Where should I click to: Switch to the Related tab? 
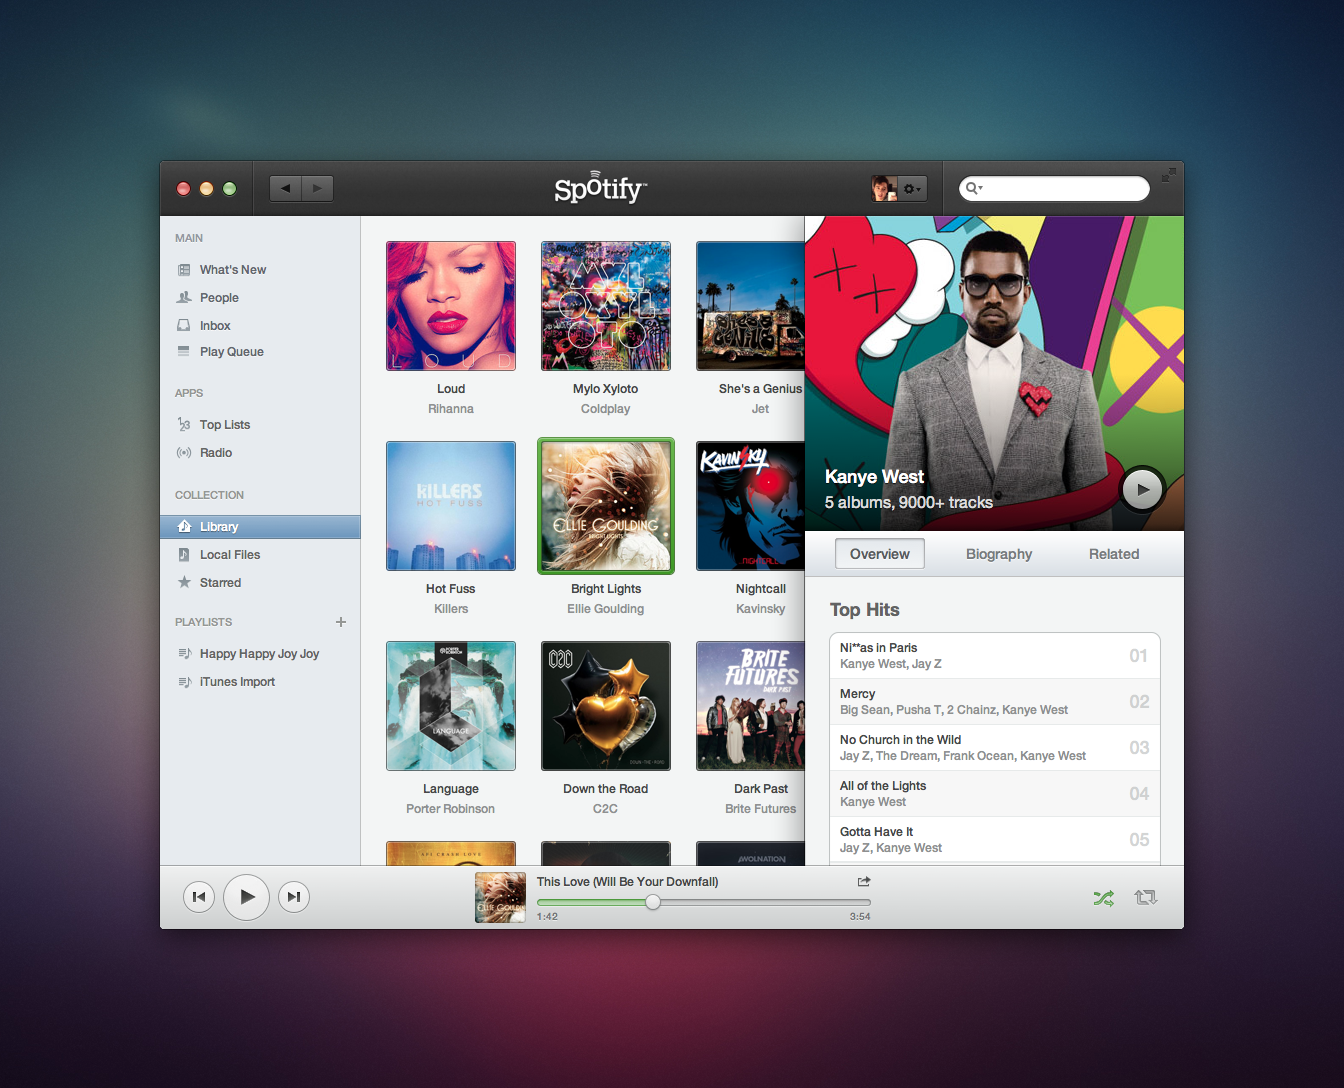(1114, 554)
